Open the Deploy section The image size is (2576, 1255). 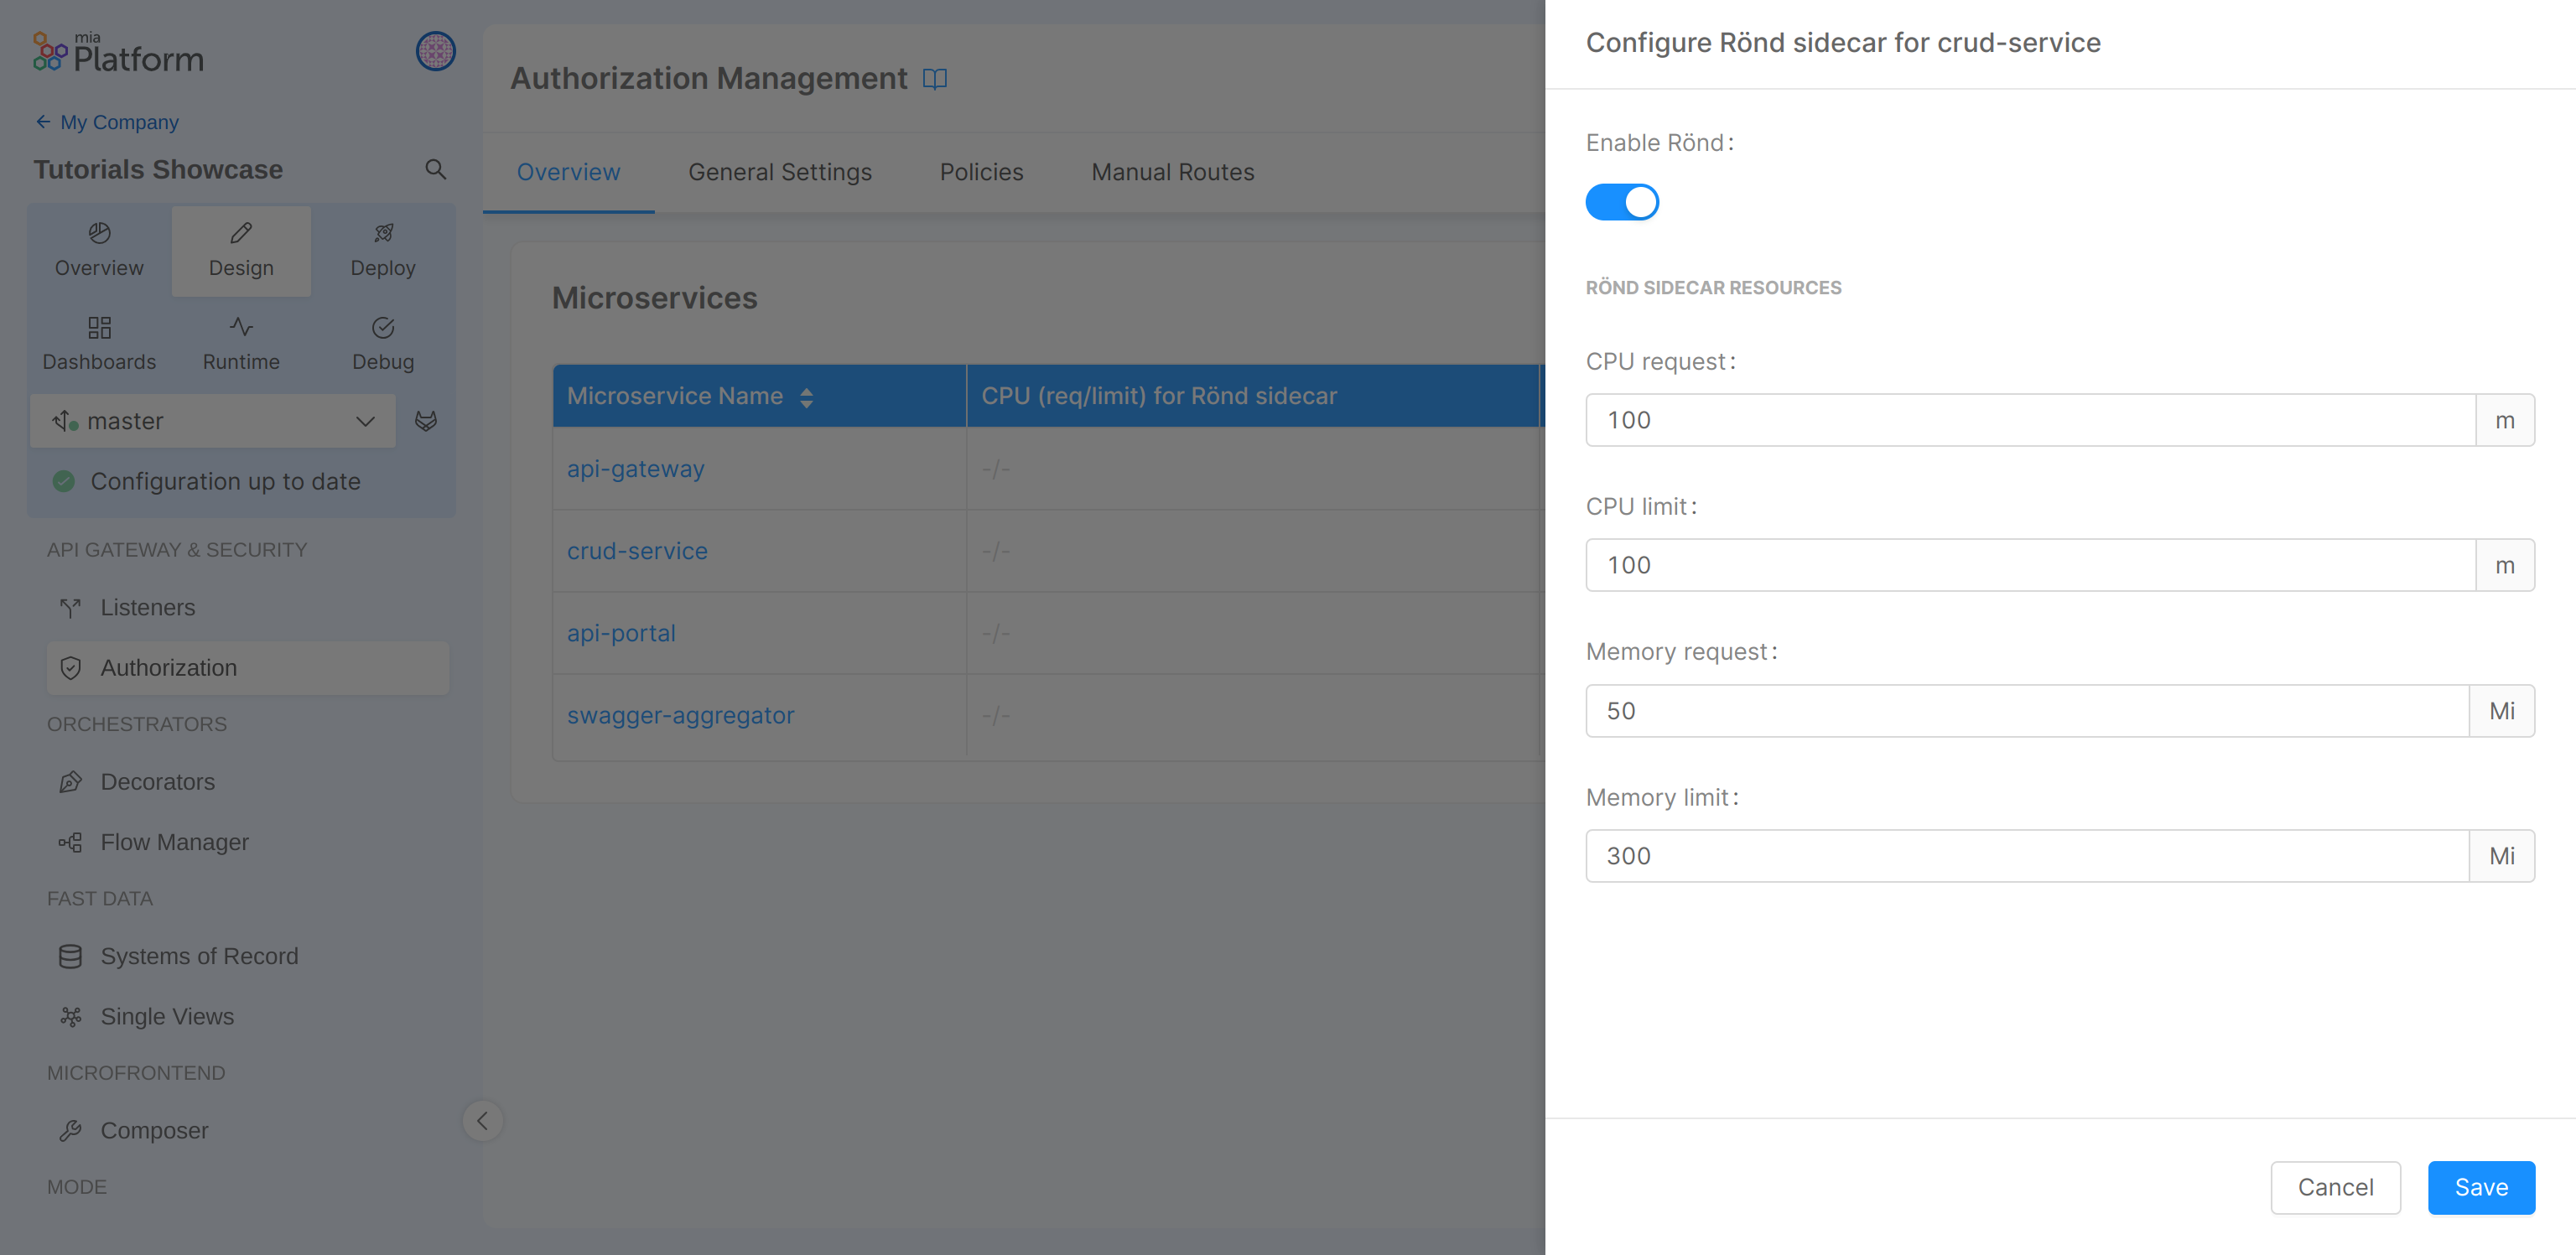coord(383,250)
